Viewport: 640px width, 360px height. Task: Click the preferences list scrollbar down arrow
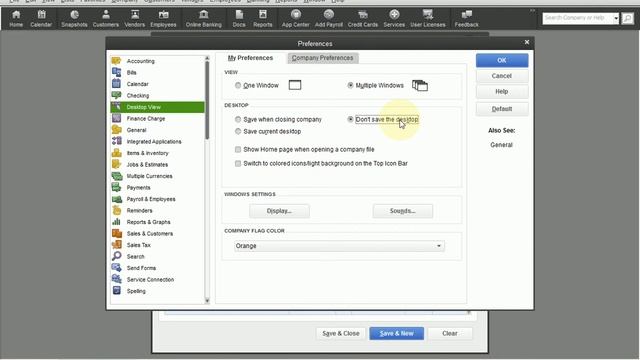click(x=207, y=301)
